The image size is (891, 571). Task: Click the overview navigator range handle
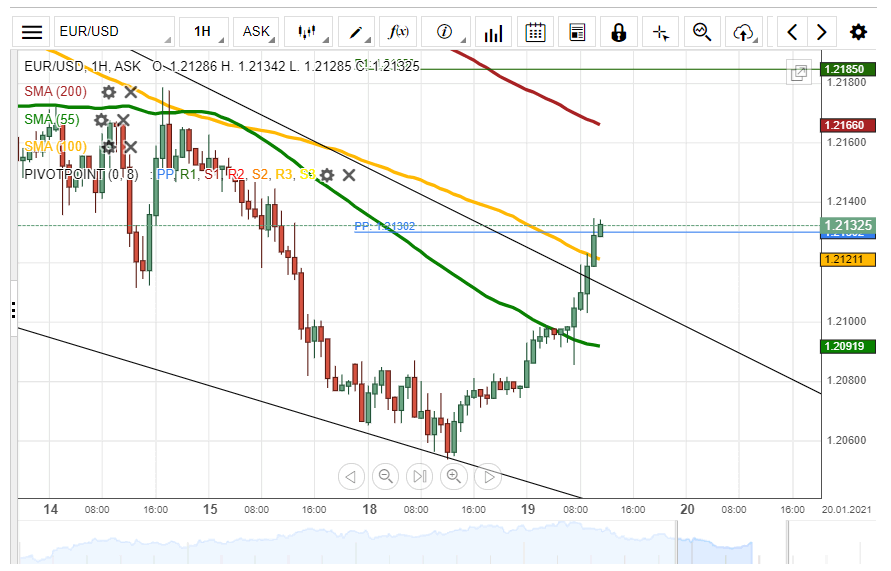[x=677, y=543]
